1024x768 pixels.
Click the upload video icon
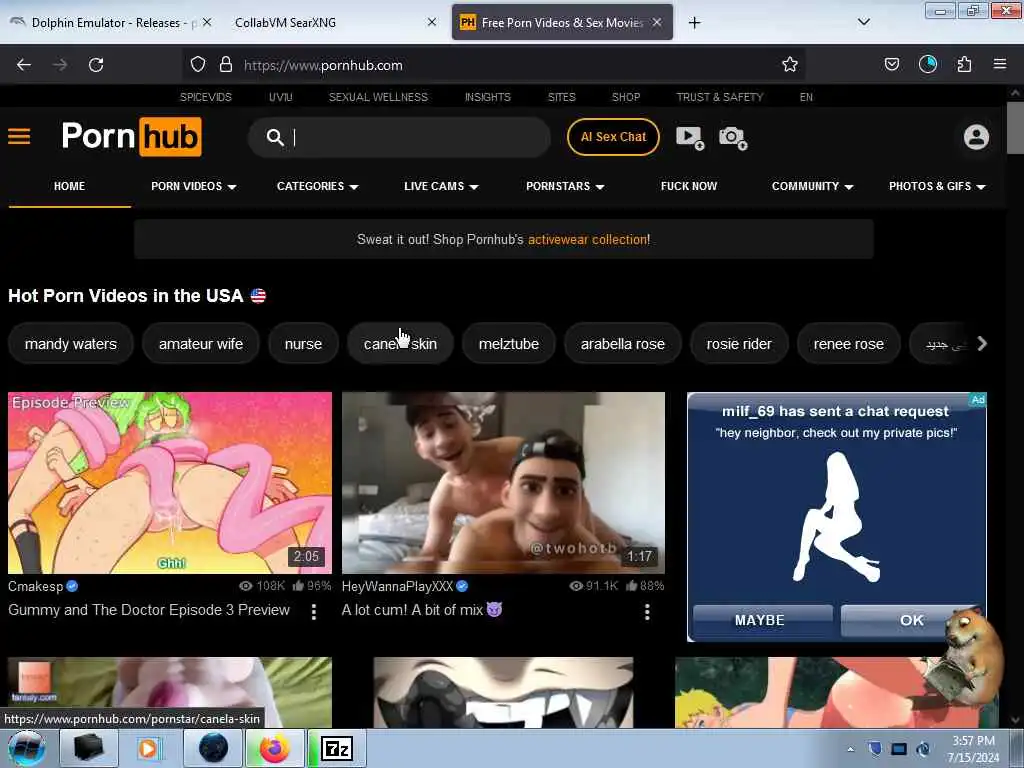tap(690, 137)
